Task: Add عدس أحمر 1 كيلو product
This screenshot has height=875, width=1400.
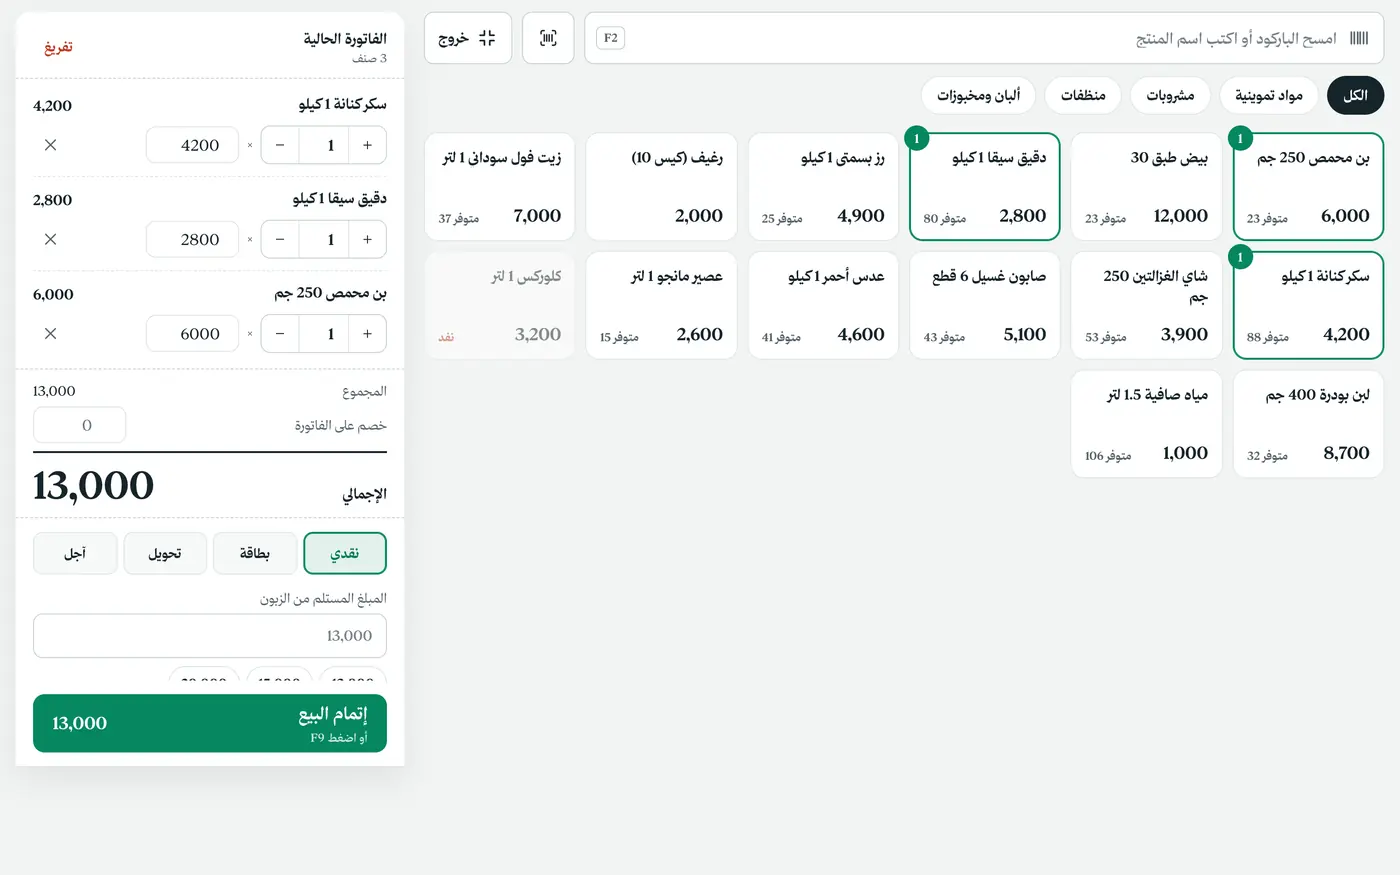Action: pyautogui.click(x=823, y=305)
